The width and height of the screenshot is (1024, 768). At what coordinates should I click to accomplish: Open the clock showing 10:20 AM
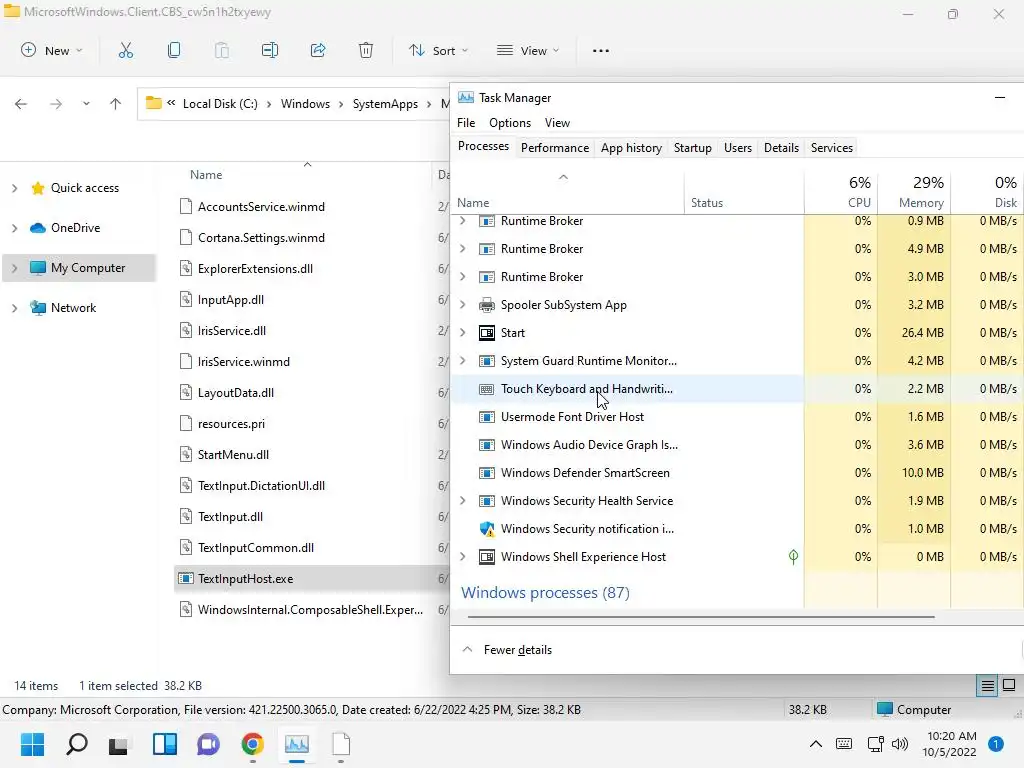click(x=951, y=744)
